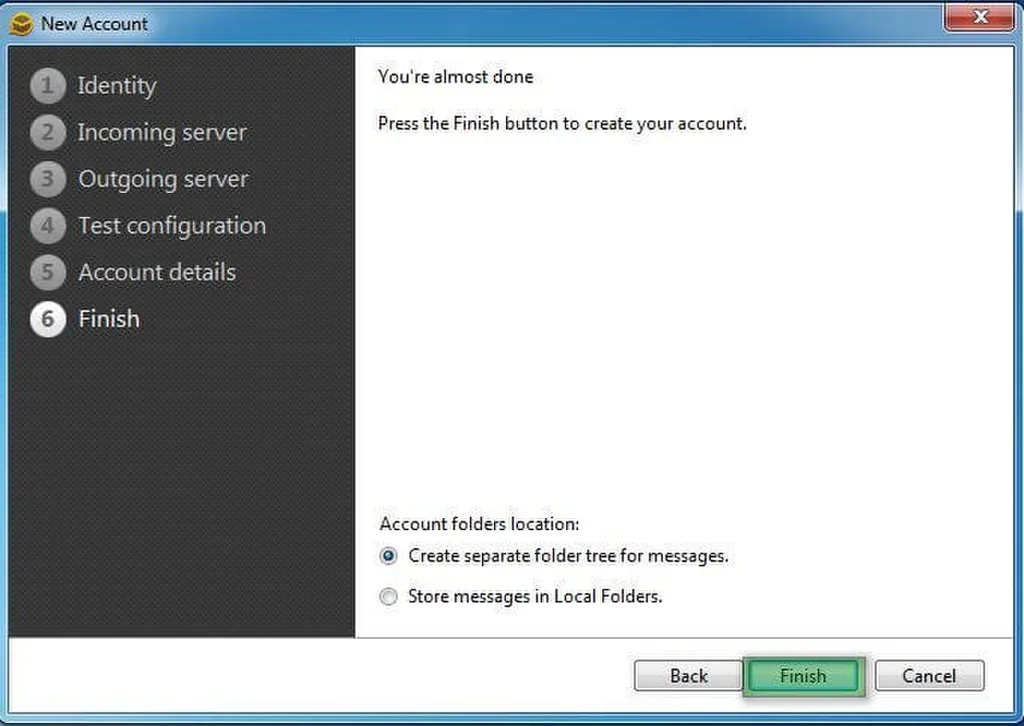Open the Test configuration step
The image size is (1024, 726).
click(172, 226)
